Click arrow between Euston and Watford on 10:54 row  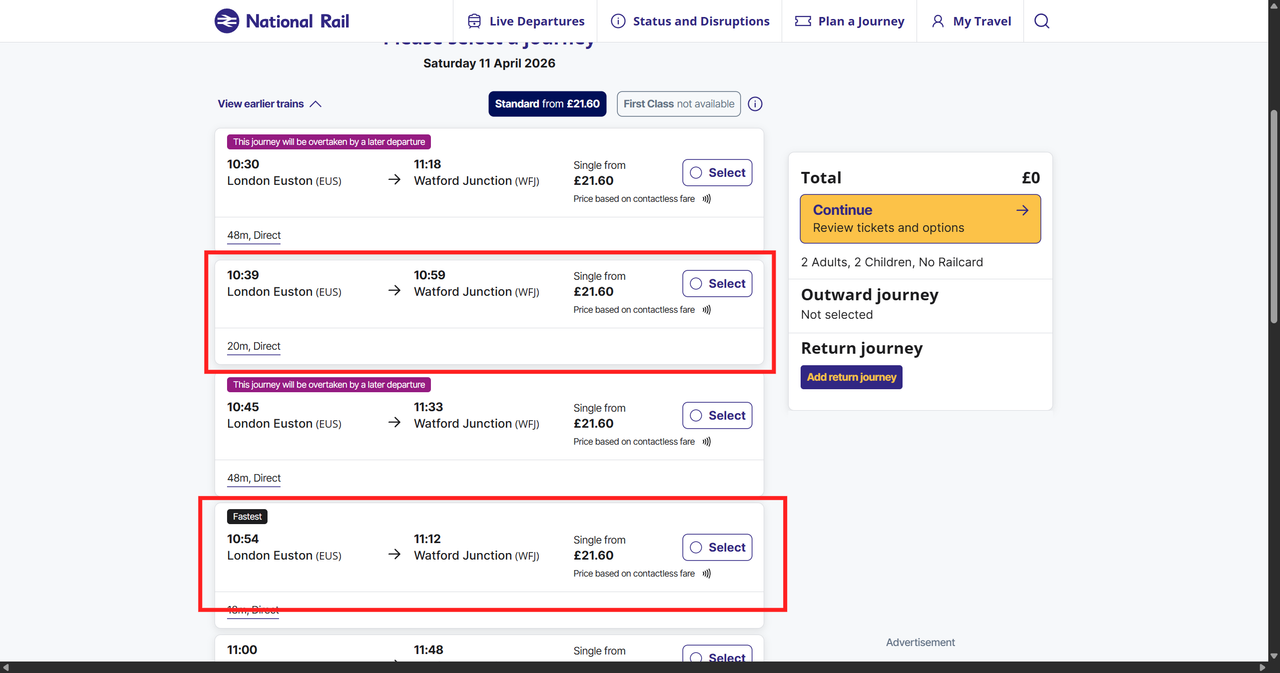click(395, 555)
